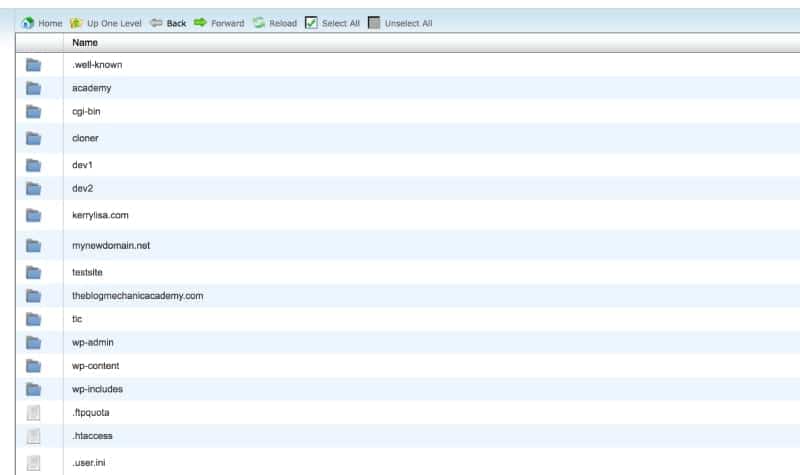Click the green Forward arrow
Screen dimensions: 800x475
[200, 23]
